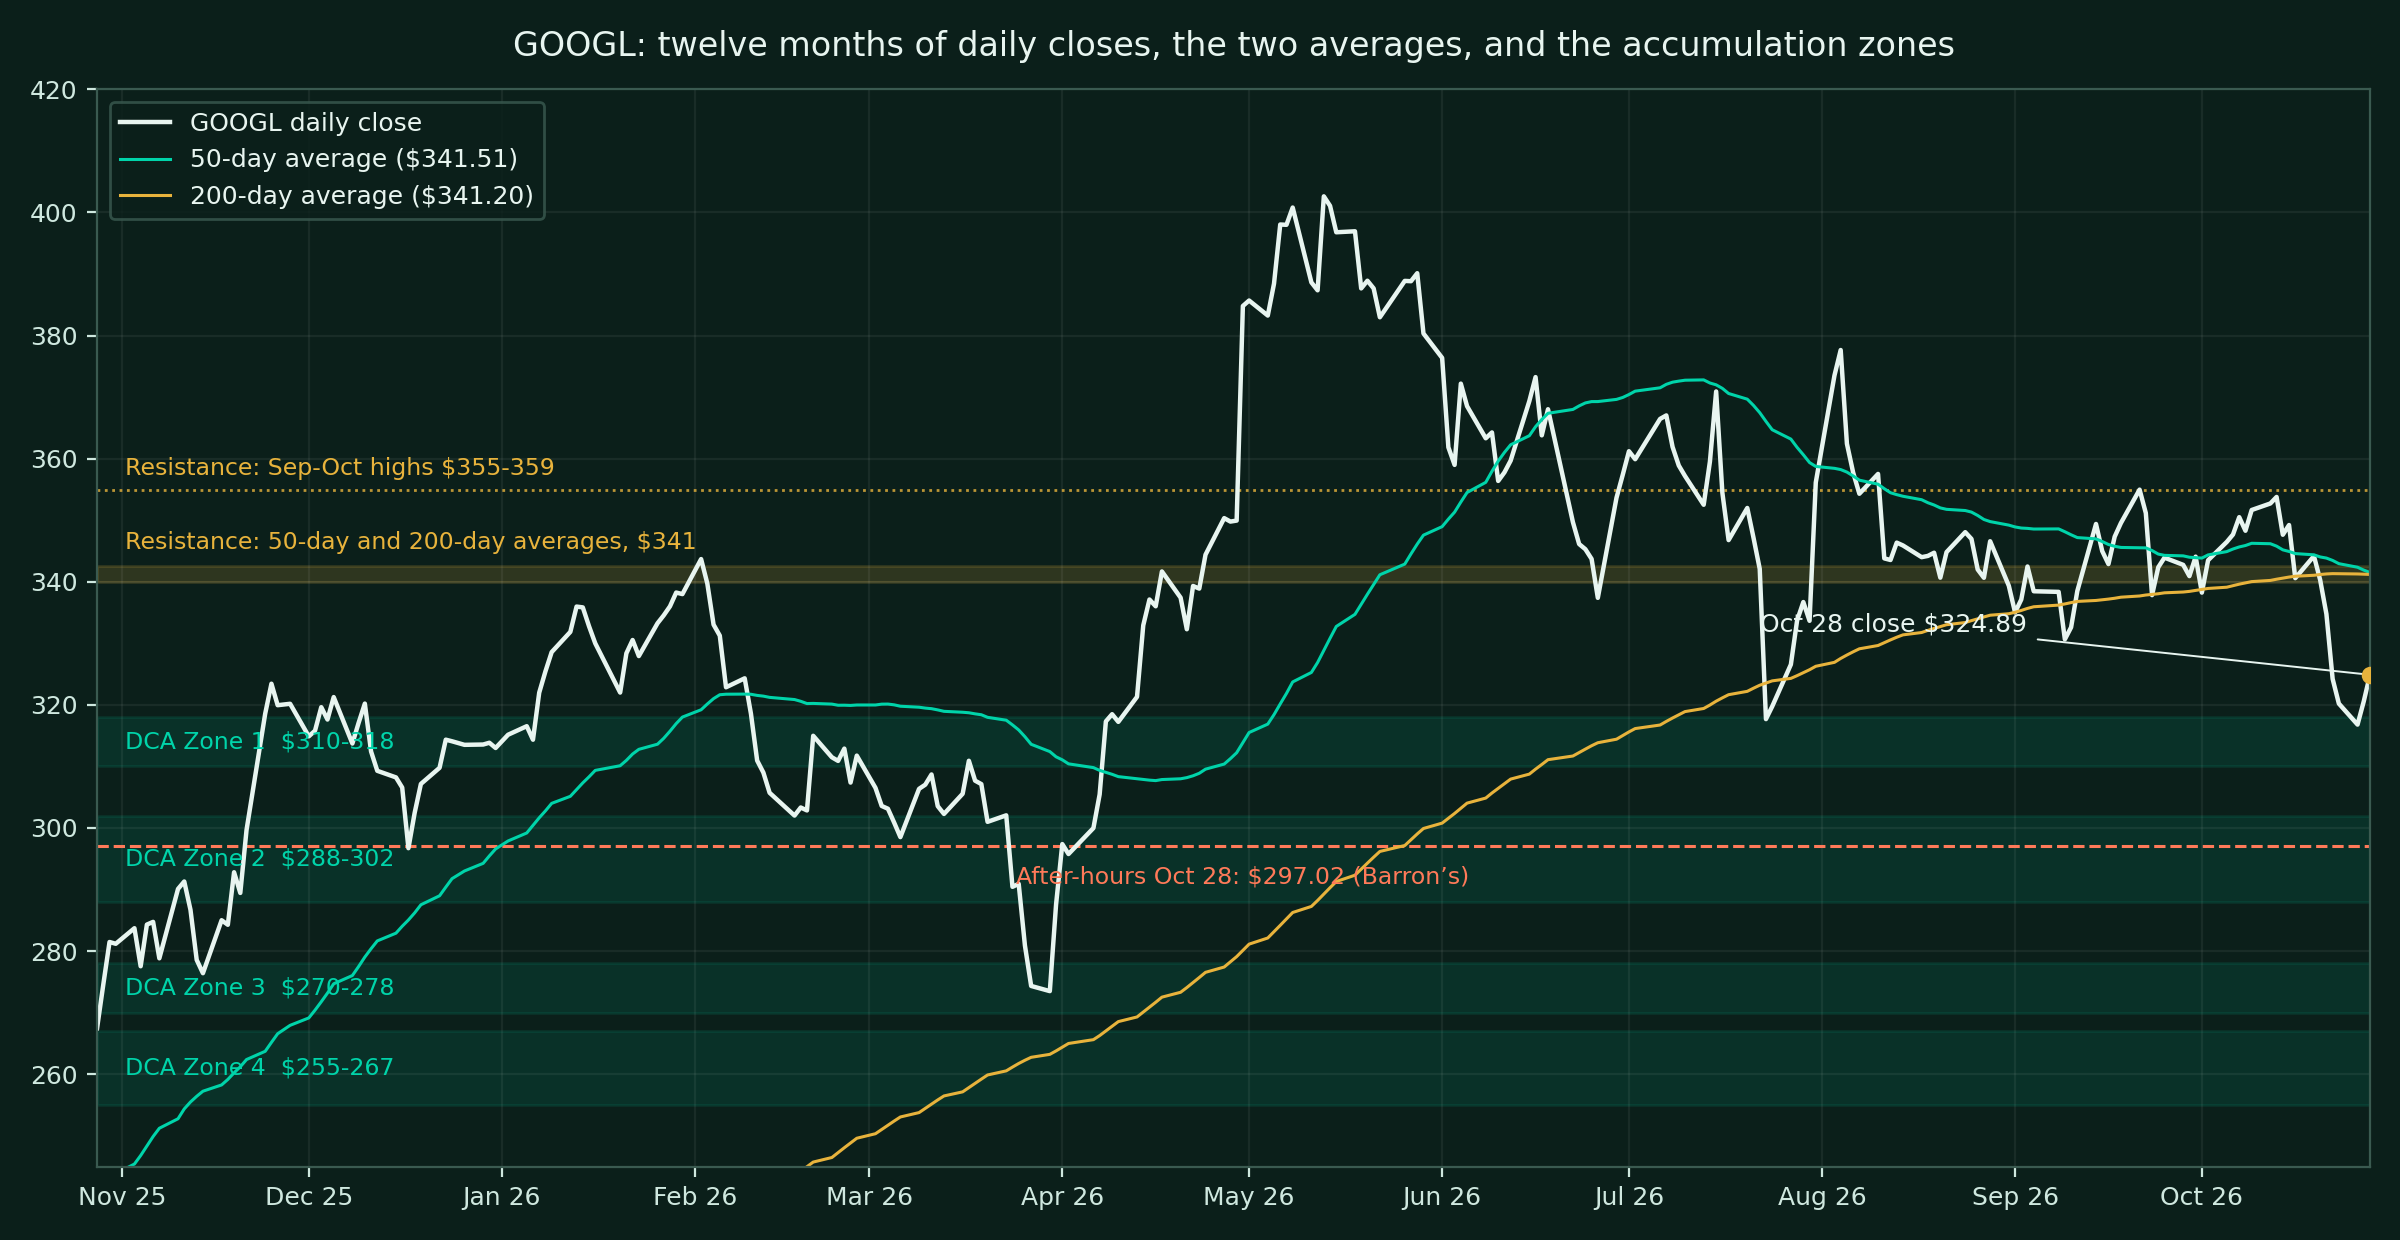Click the 'Apr 26' x-axis label
Screen dimensions: 2400x1240
click(1062, 1197)
